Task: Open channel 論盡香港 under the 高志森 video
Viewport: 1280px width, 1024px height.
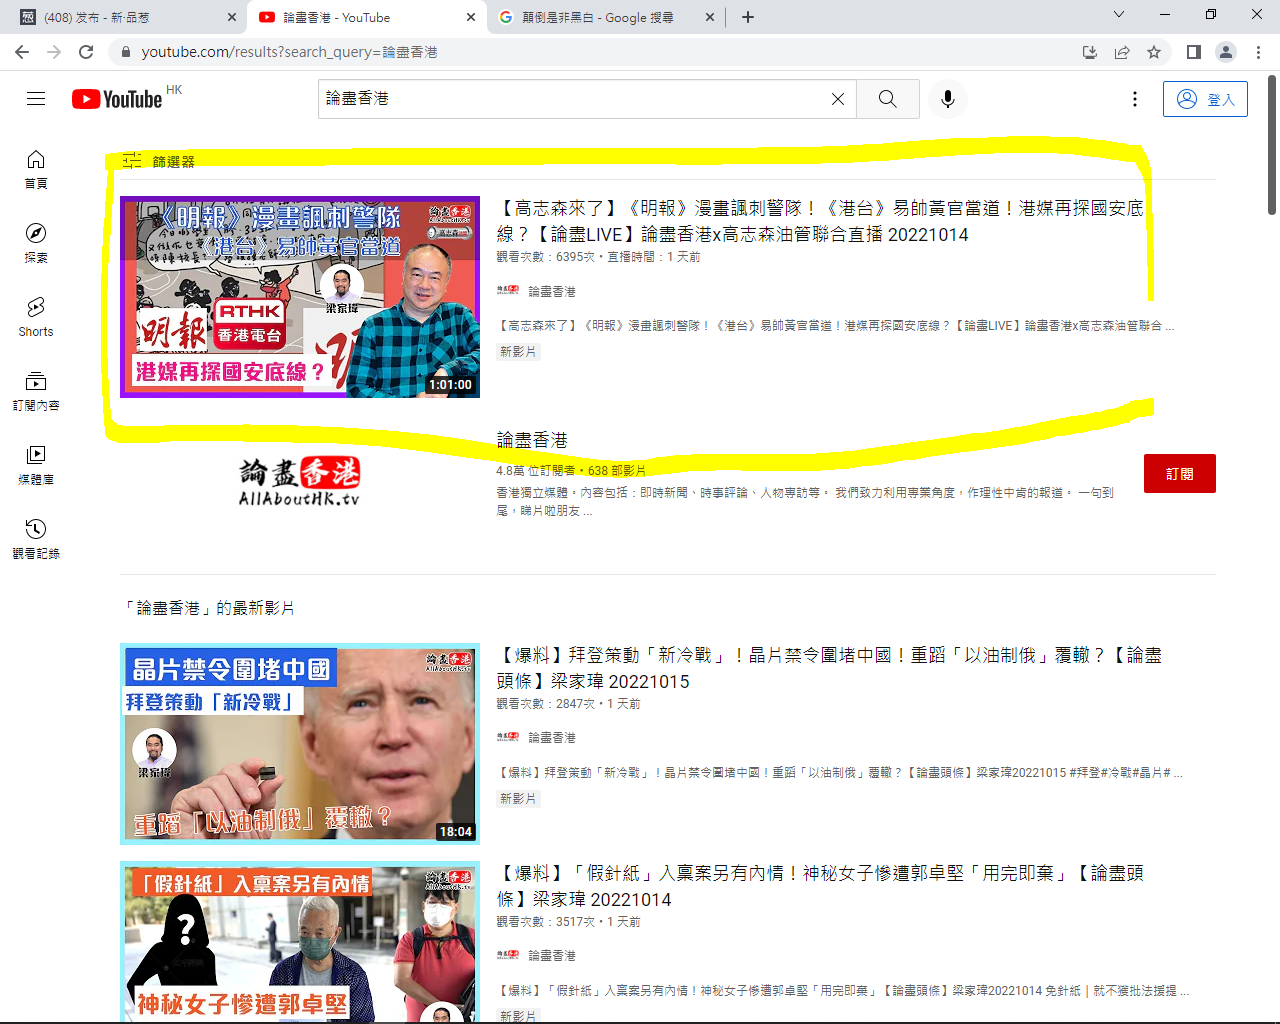Action: pyautogui.click(x=551, y=291)
